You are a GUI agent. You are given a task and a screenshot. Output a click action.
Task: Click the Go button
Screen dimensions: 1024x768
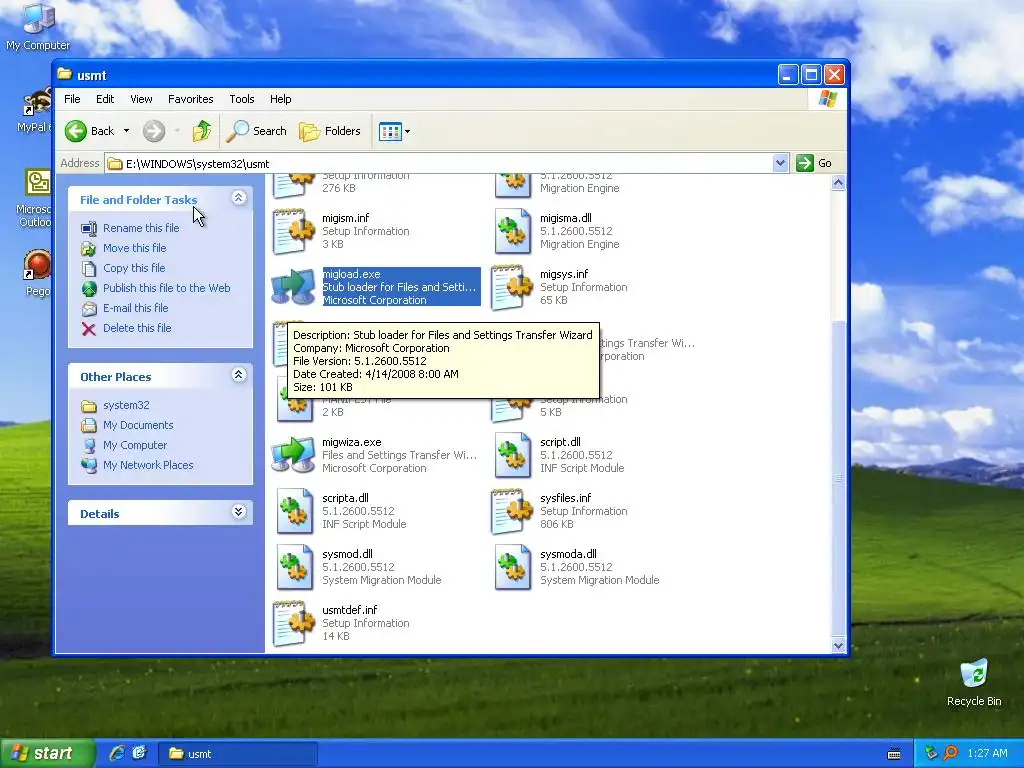pos(814,163)
